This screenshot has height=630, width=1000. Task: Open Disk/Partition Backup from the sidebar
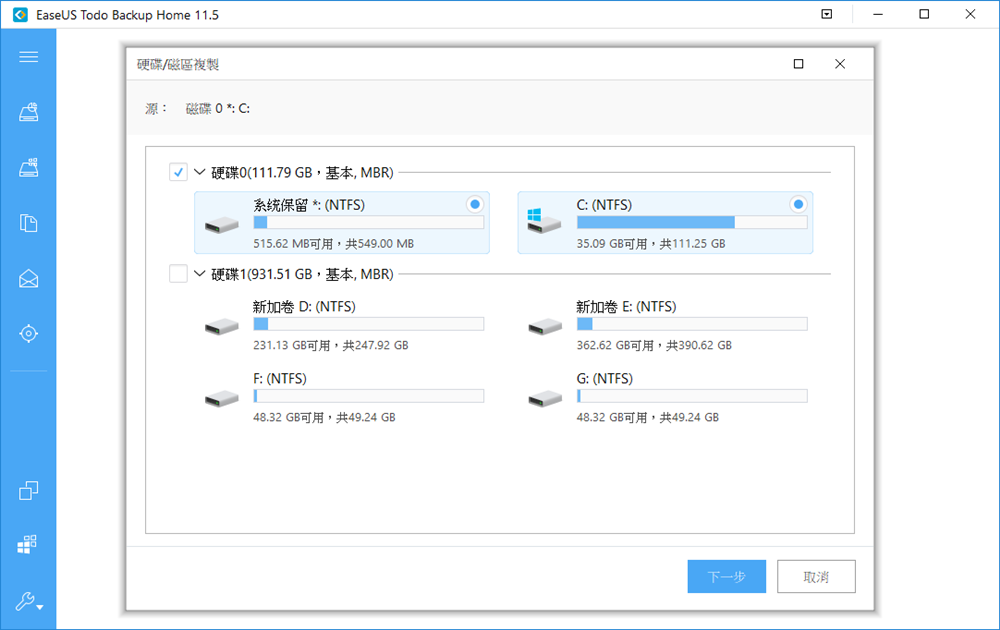click(x=29, y=112)
